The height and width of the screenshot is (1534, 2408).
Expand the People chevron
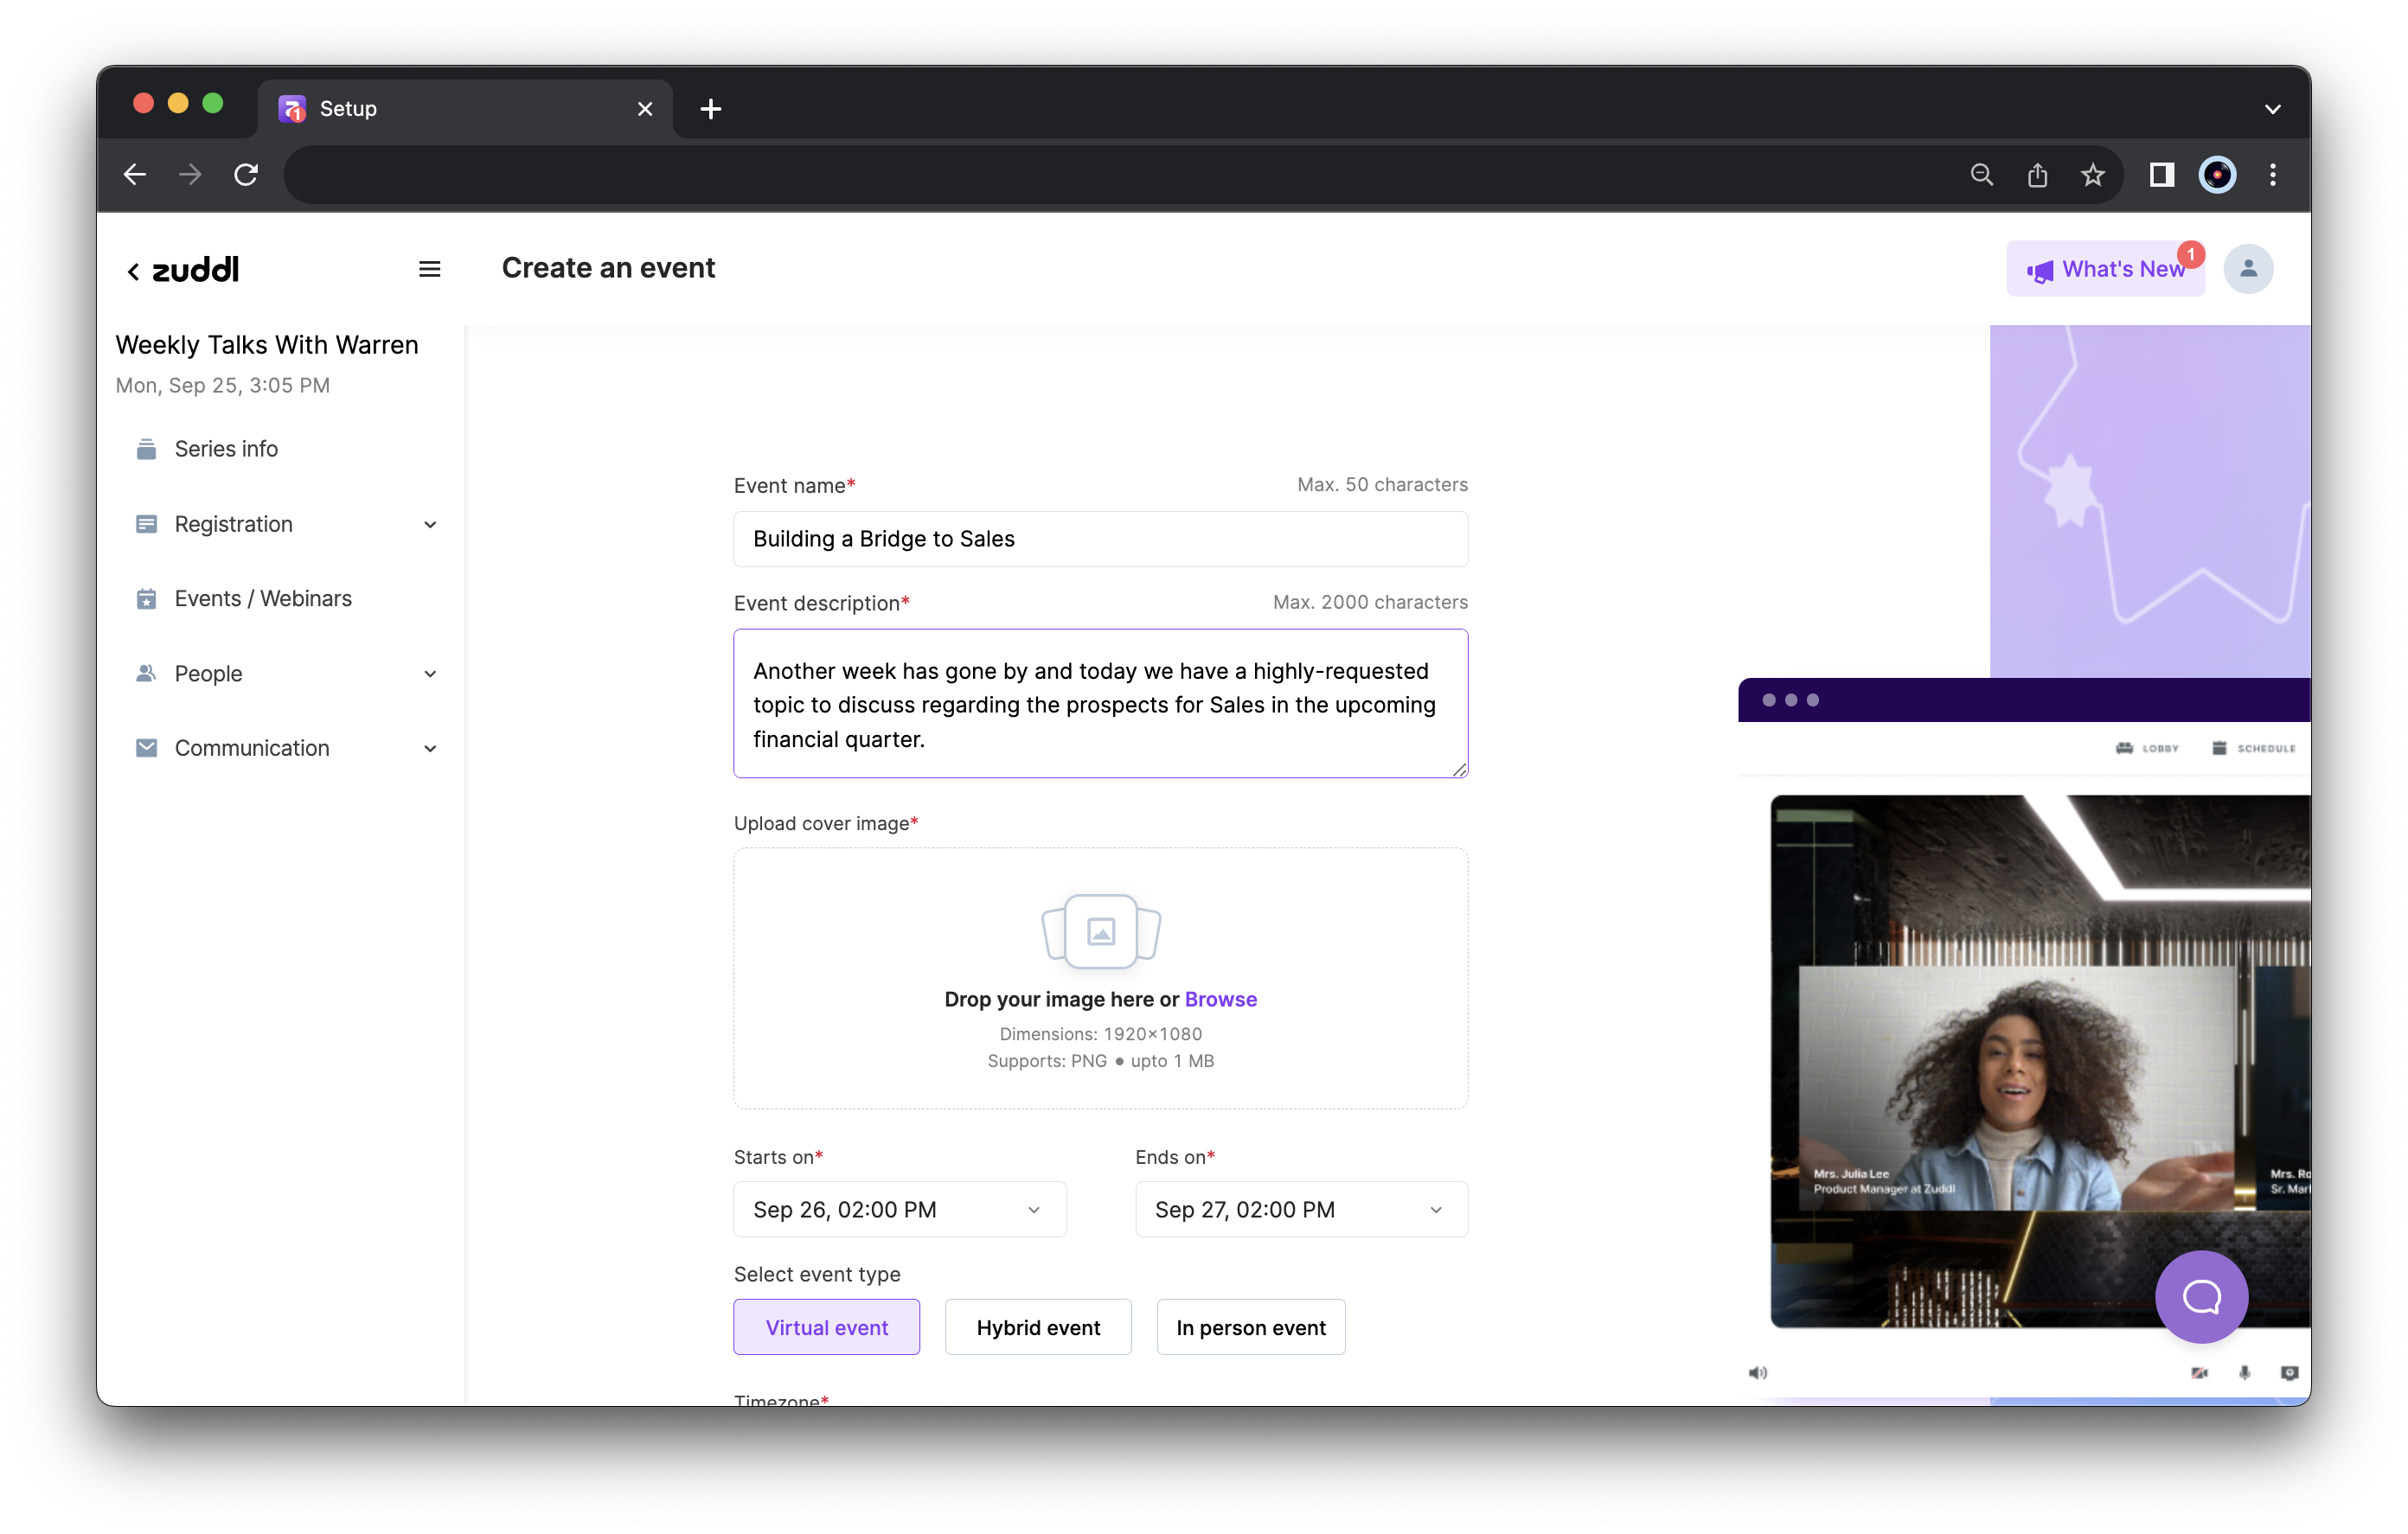[x=430, y=674]
